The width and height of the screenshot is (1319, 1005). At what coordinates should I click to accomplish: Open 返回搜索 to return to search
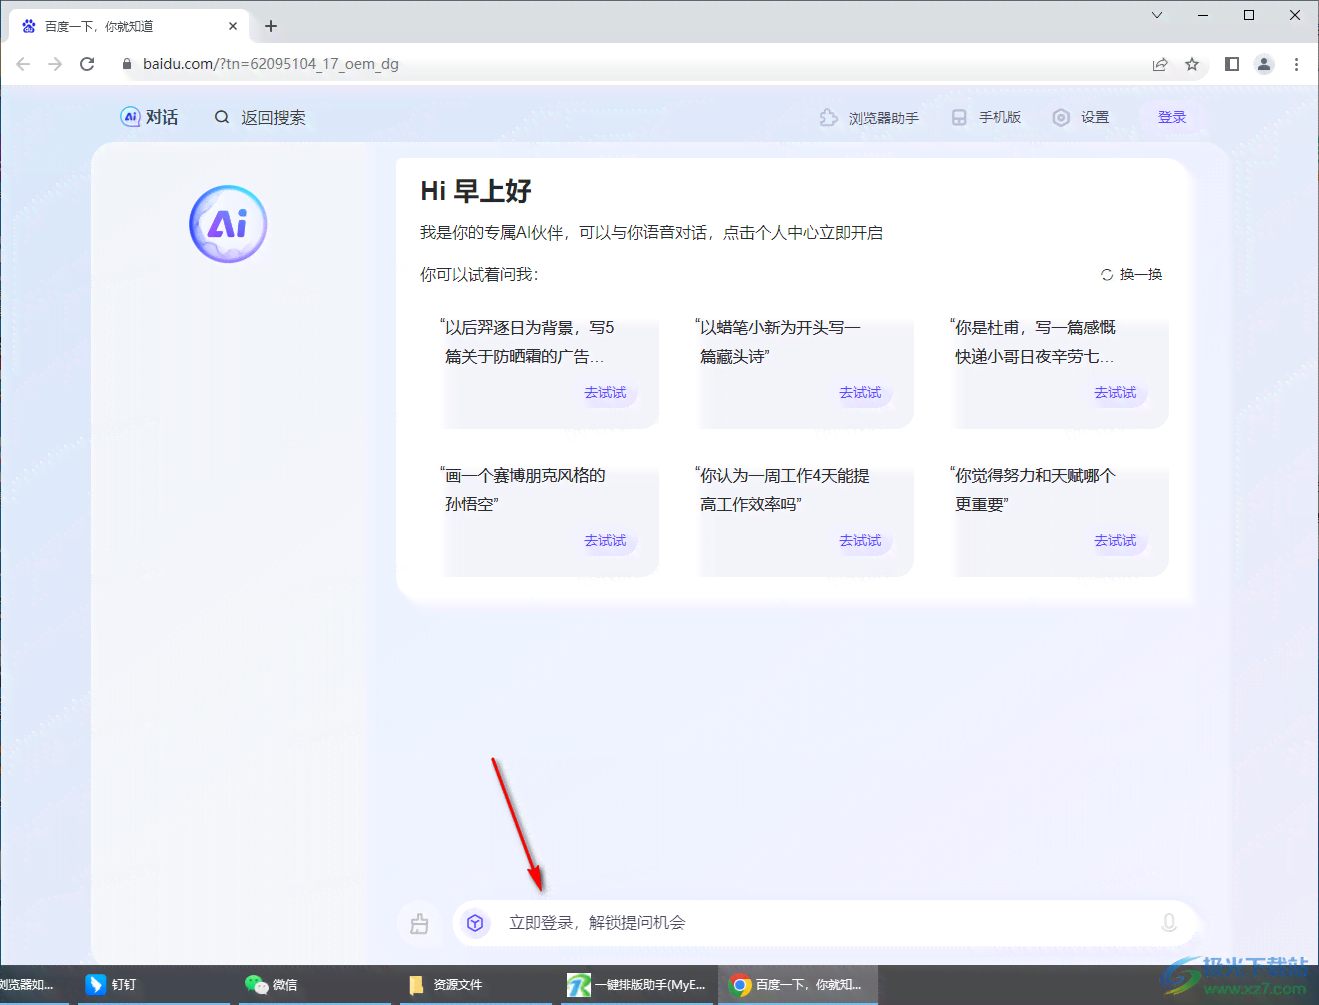(273, 118)
